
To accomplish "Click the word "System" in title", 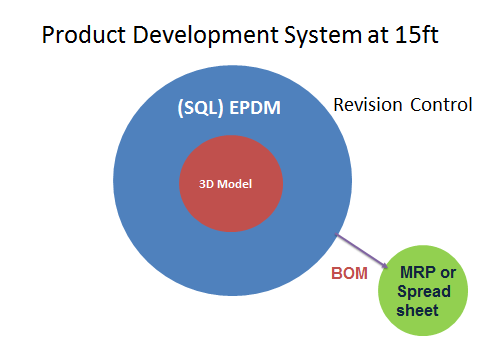I will [x=323, y=36].
